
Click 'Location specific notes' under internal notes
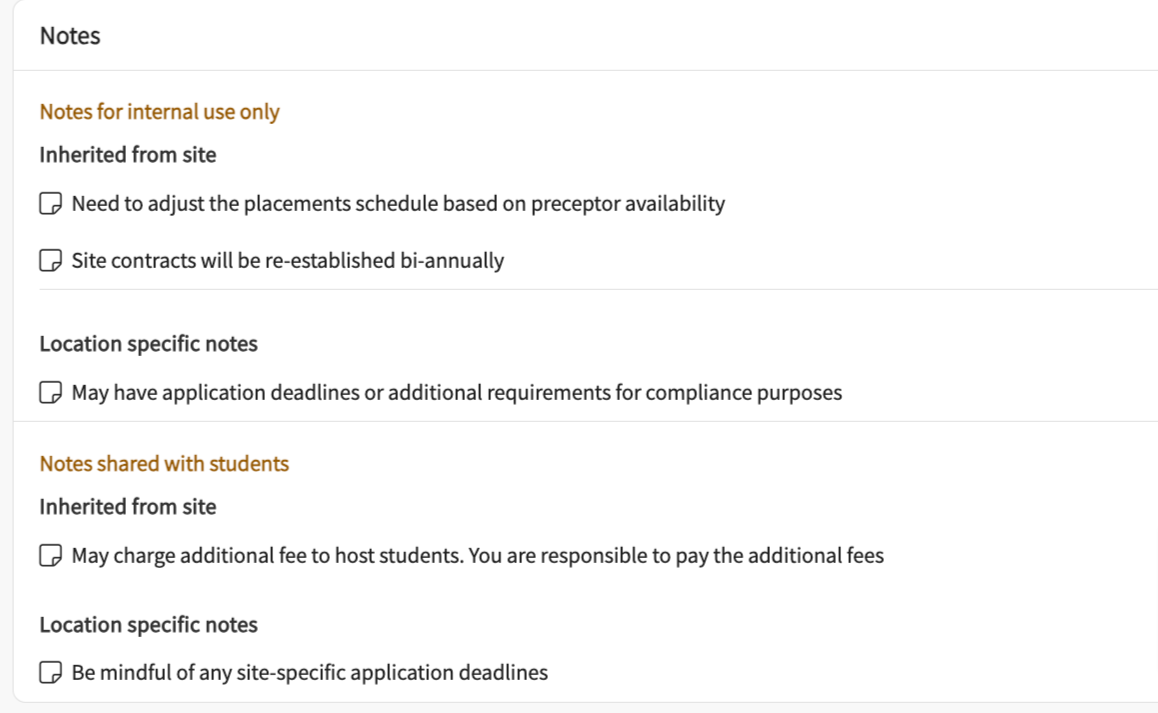(x=148, y=344)
